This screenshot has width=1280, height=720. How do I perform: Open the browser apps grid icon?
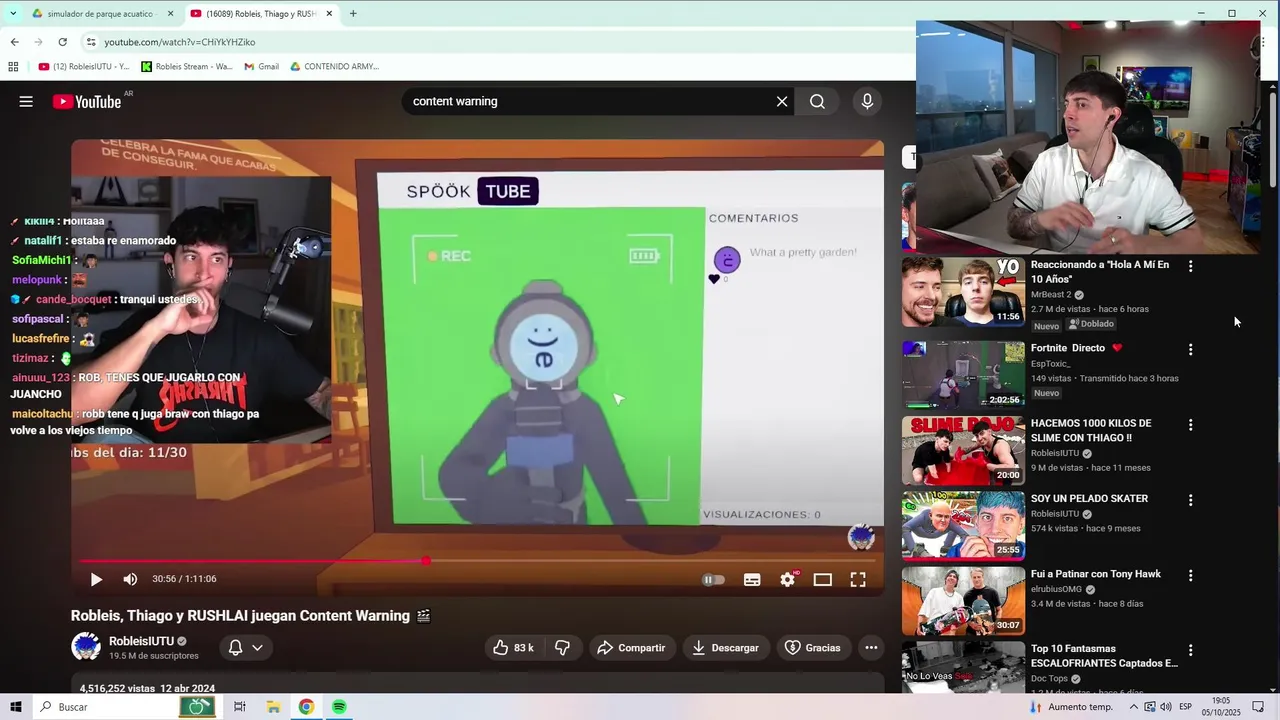point(13,67)
